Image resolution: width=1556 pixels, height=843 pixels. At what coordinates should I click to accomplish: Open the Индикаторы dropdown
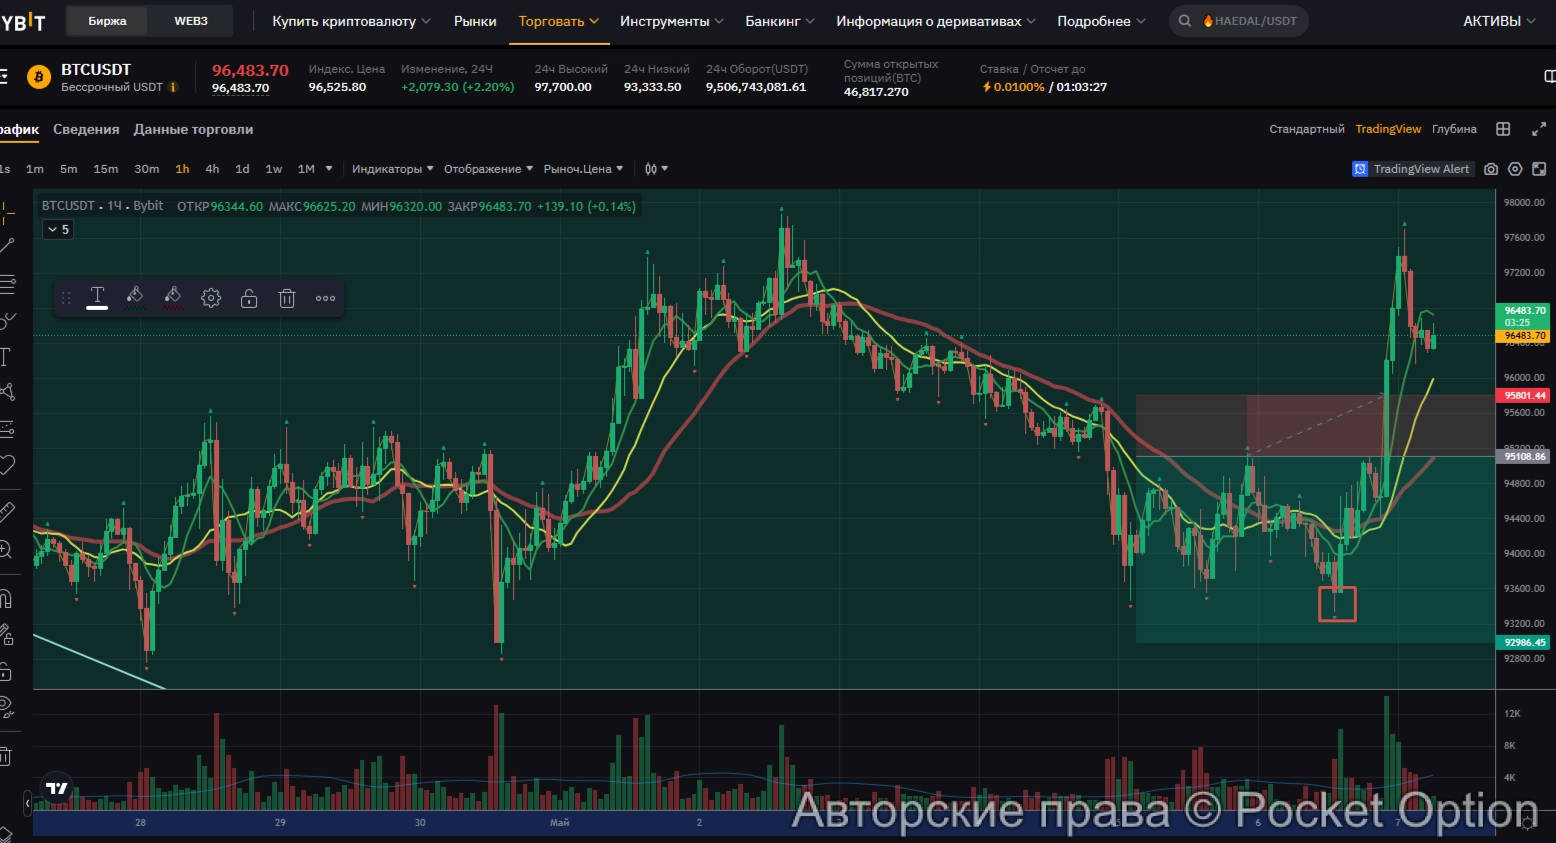392,169
